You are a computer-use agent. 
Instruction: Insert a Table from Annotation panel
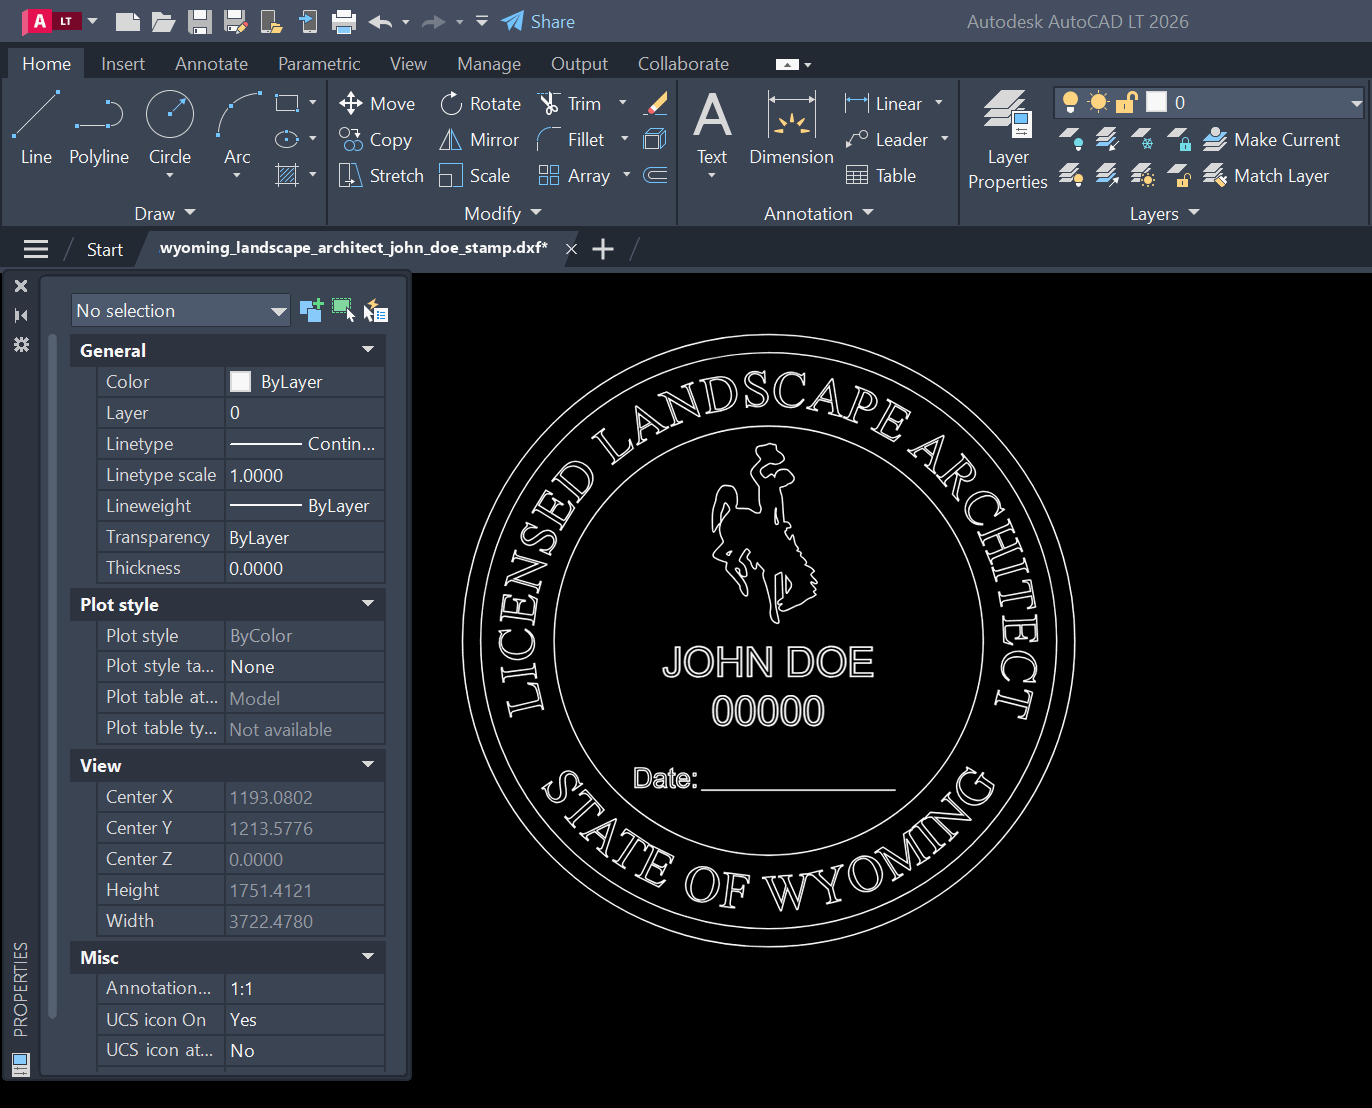point(881,176)
